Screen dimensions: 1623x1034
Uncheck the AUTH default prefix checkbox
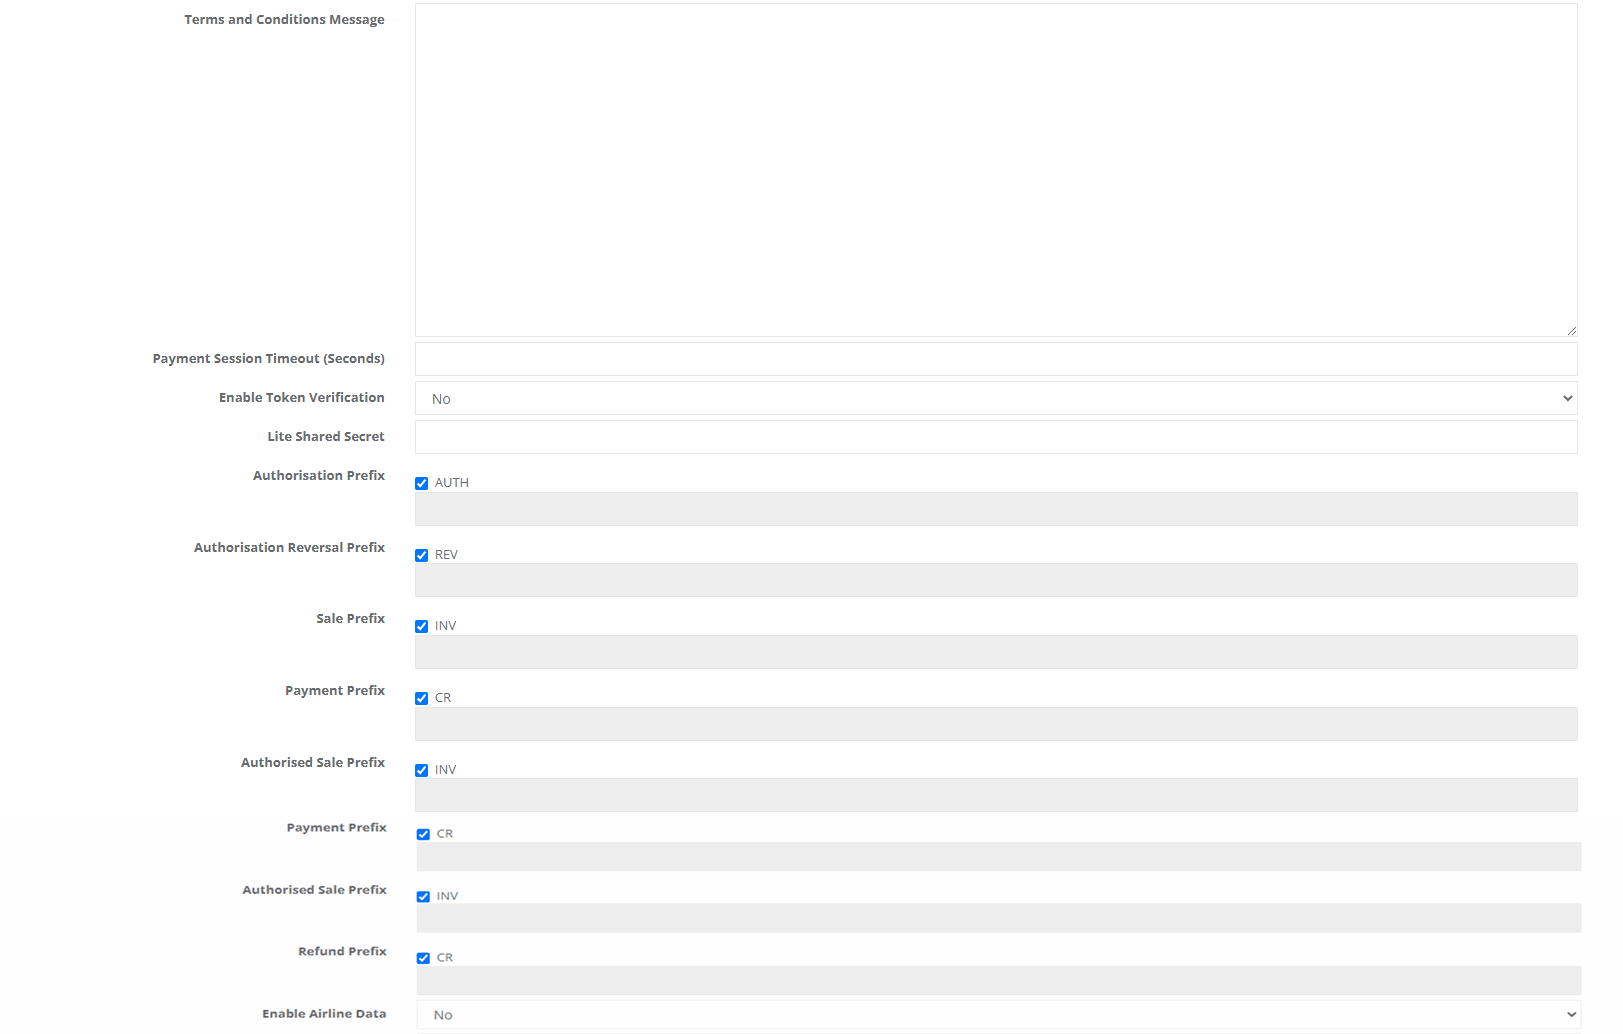[422, 483]
